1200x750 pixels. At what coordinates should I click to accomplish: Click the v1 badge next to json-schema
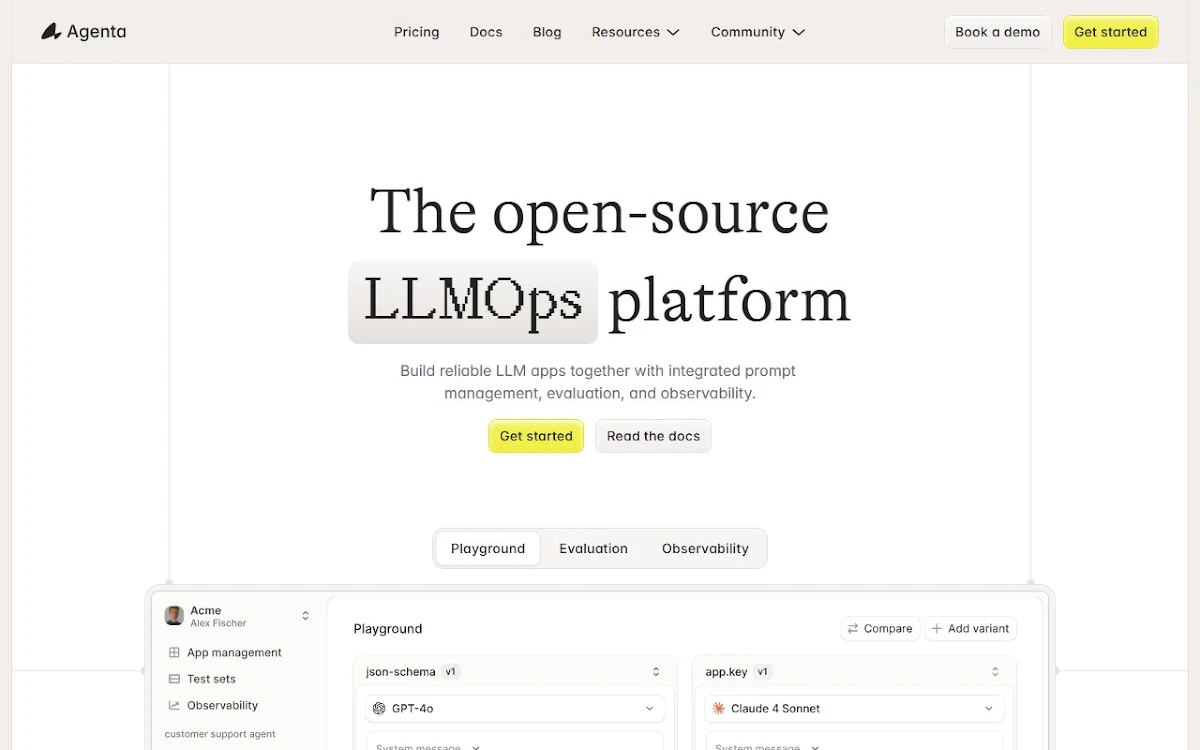pyautogui.click(x=450, y=672)
